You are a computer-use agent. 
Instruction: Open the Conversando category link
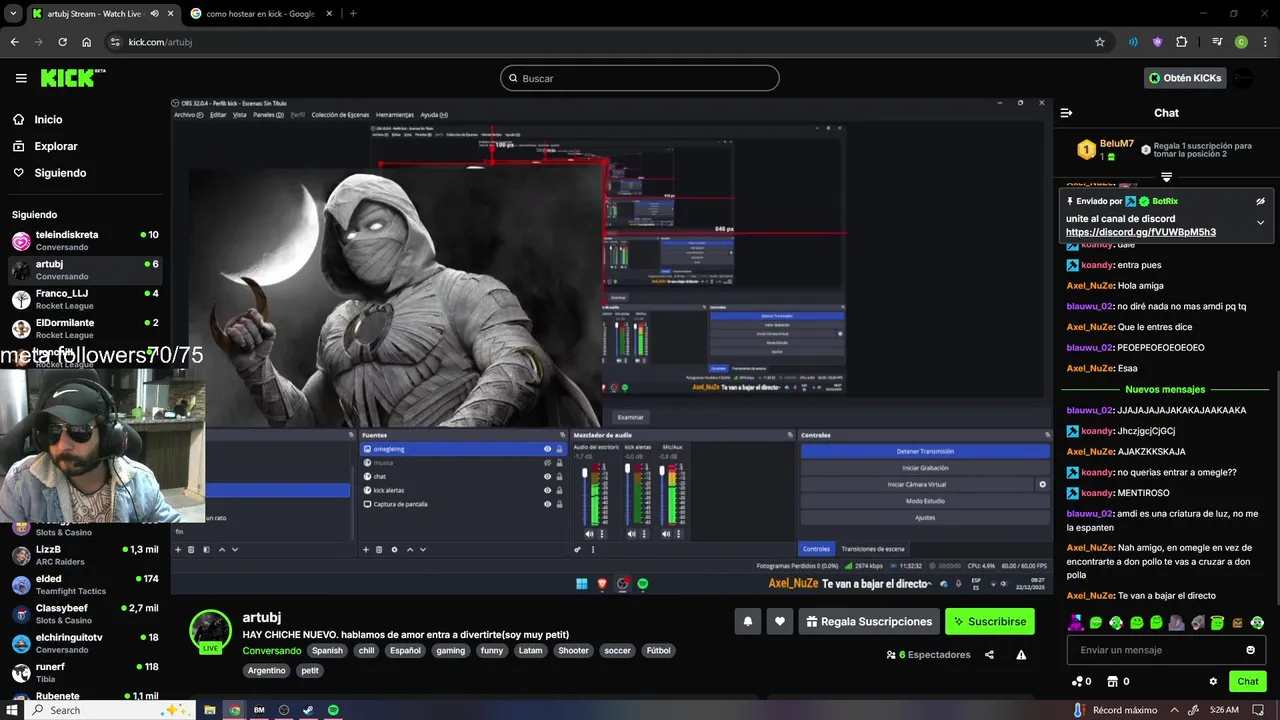coord(272,650)
